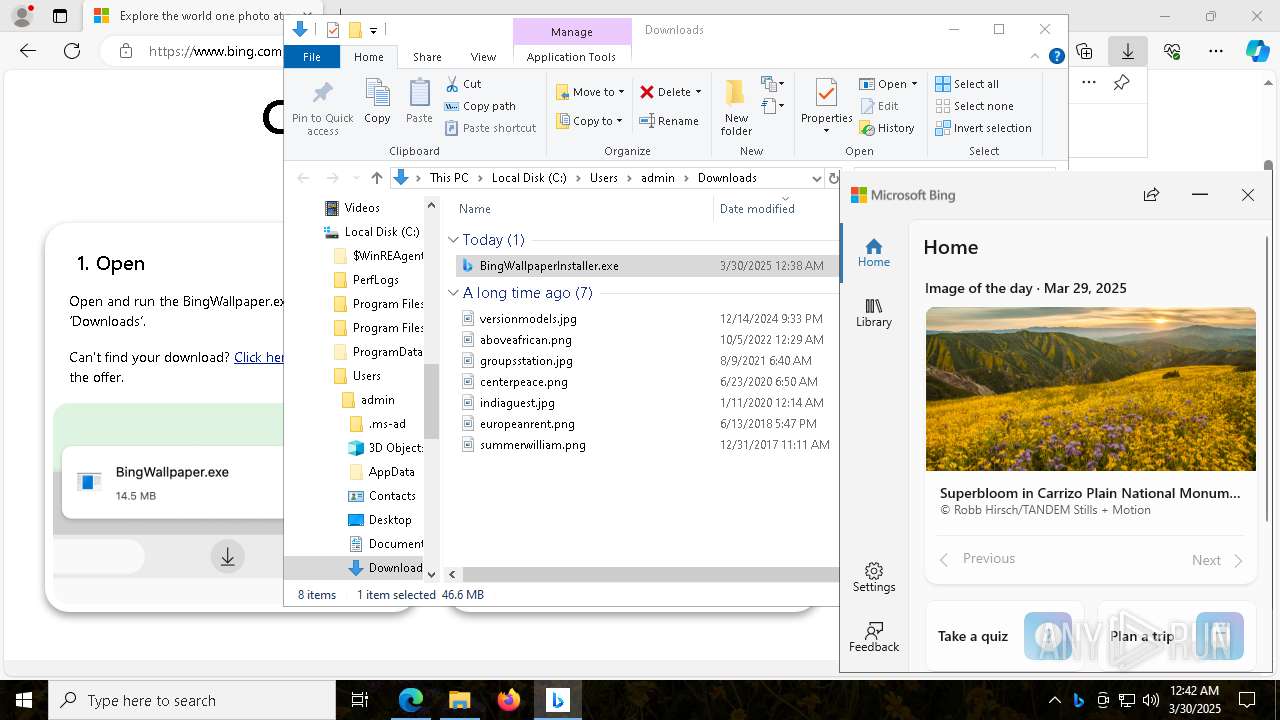Refresh the Explorer address bar
Image resolution: width=1280 pixels, height=720 pixels.
click(833, 178)
